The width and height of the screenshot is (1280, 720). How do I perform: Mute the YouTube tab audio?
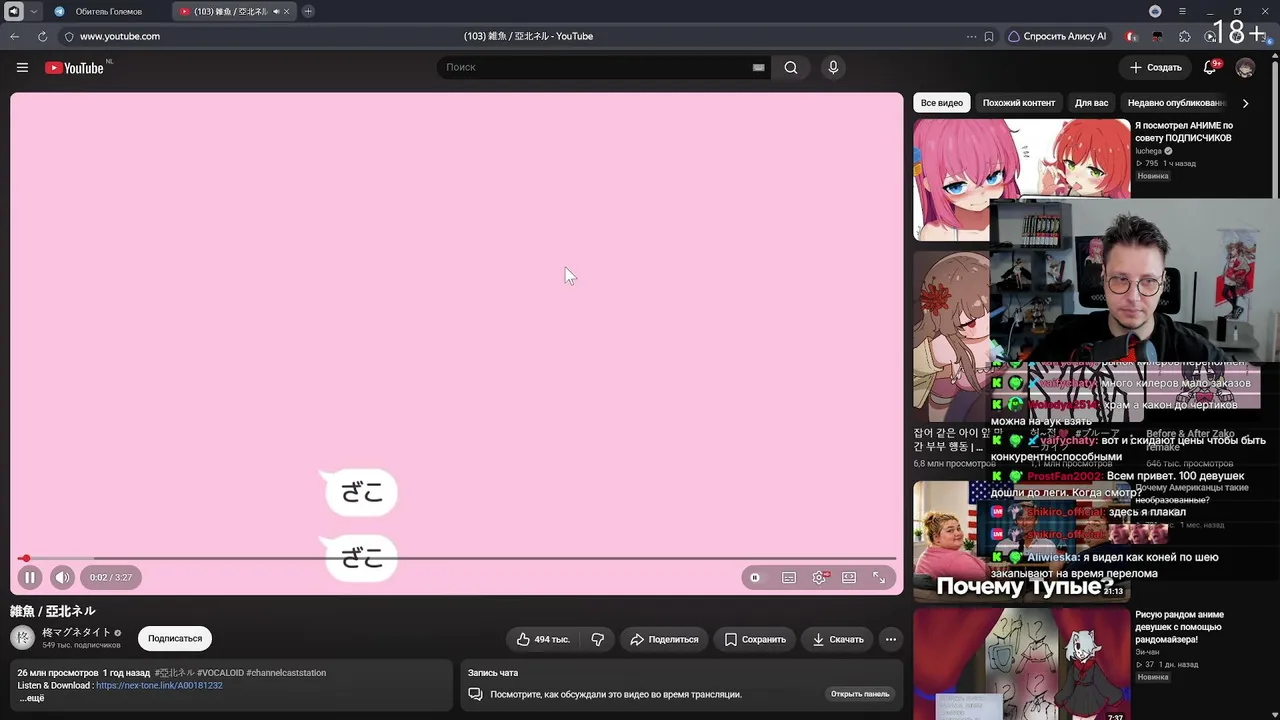[x=276, y=12]
